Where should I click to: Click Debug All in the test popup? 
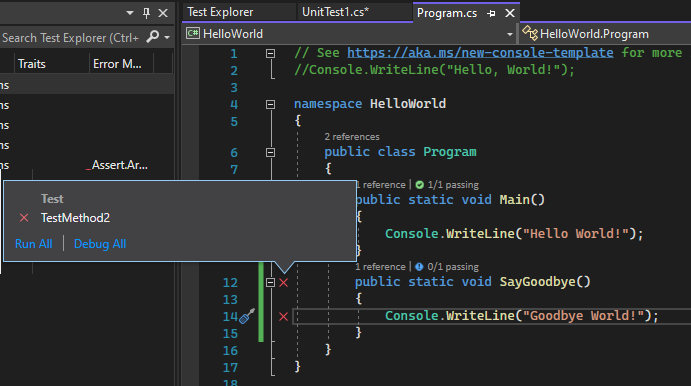[x=100, y=244]
